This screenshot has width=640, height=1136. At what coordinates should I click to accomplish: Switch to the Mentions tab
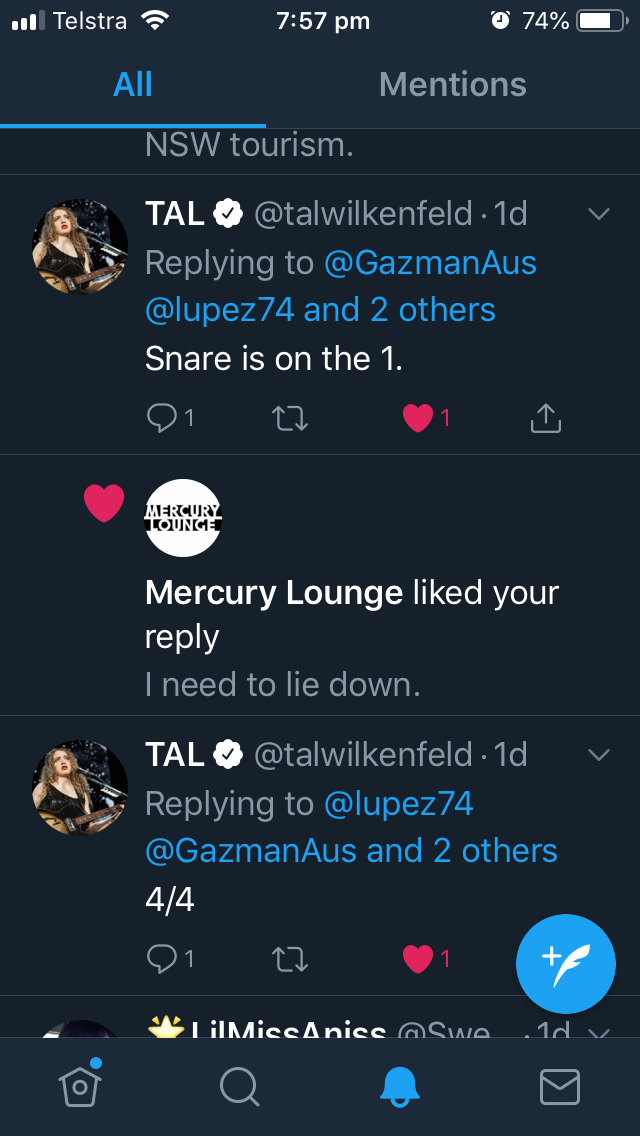[x=452, y=85]
